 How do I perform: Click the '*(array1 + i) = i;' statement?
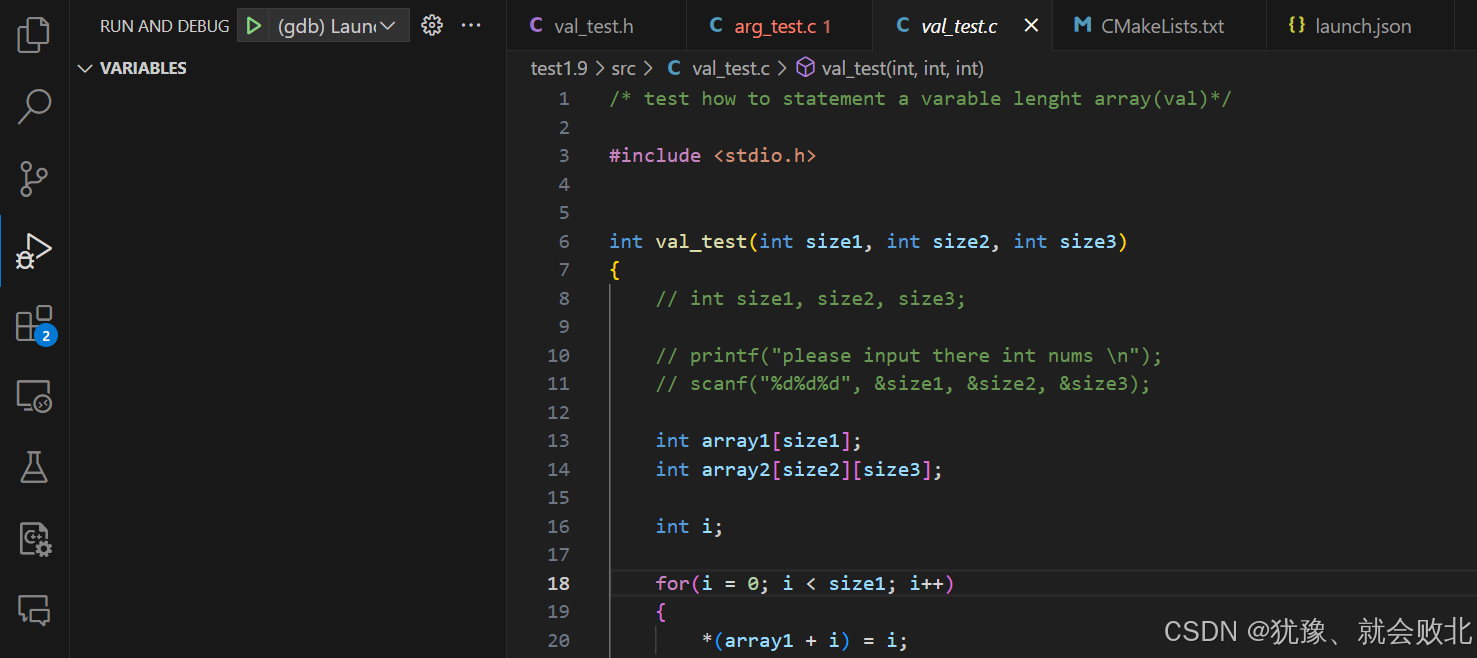pyautogui.click(x=805, y=640)
